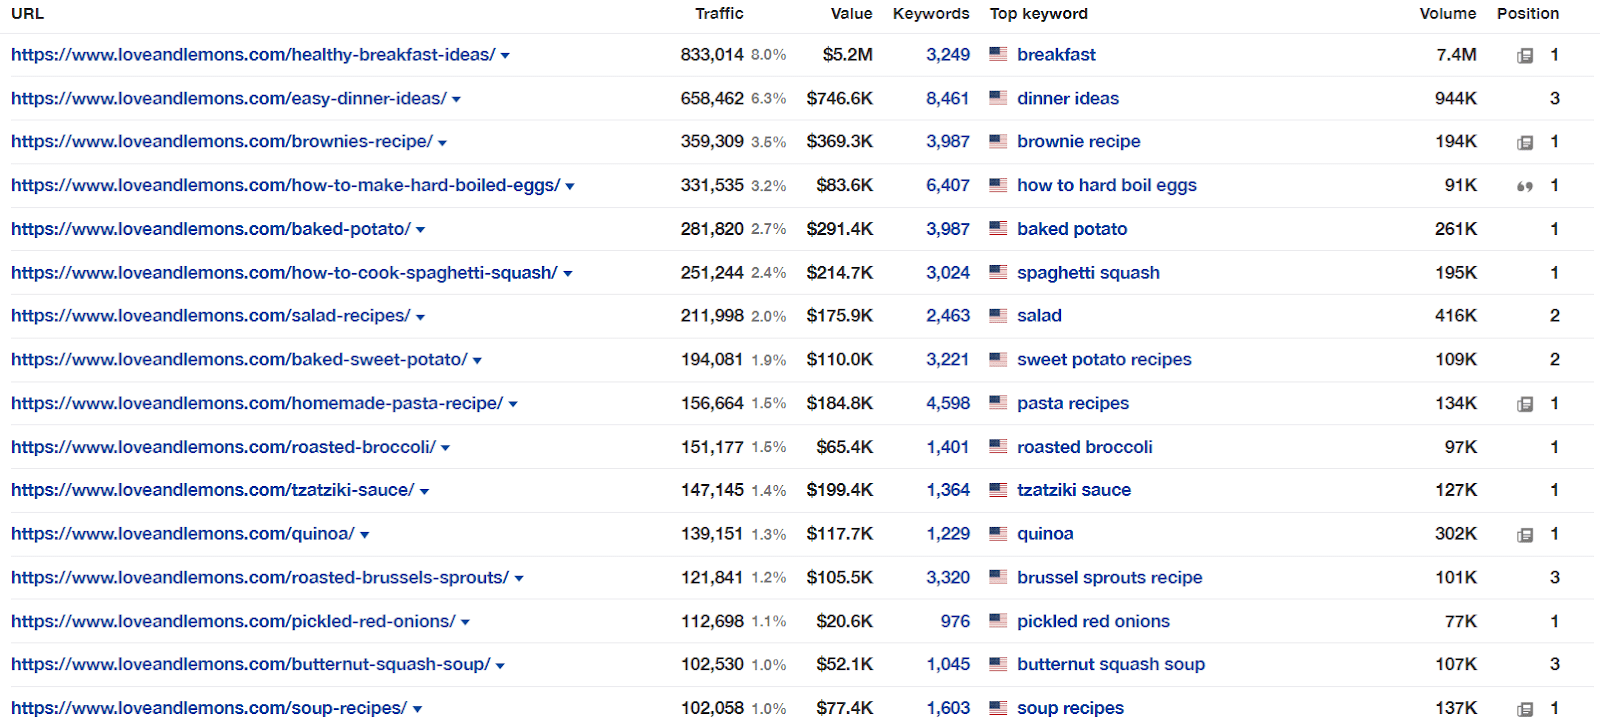
Task: Open dropdown arrow for salad-recipes URL
Action: 420,317
